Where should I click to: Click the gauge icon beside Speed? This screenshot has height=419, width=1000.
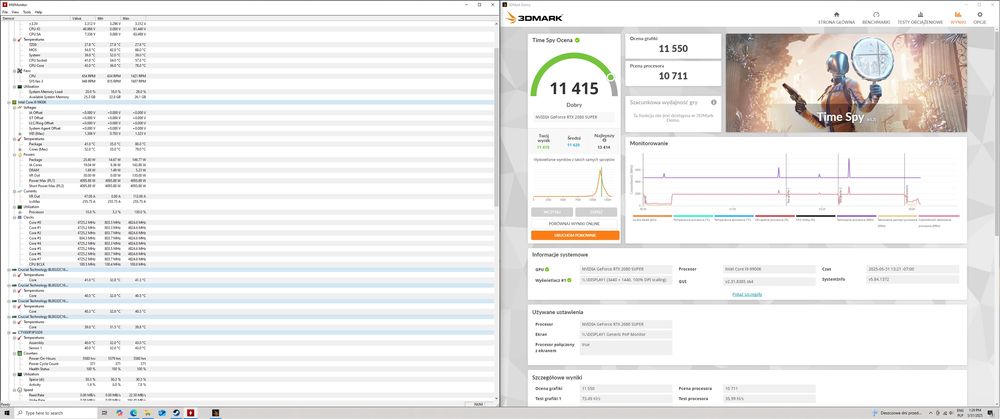pos(19,390)
